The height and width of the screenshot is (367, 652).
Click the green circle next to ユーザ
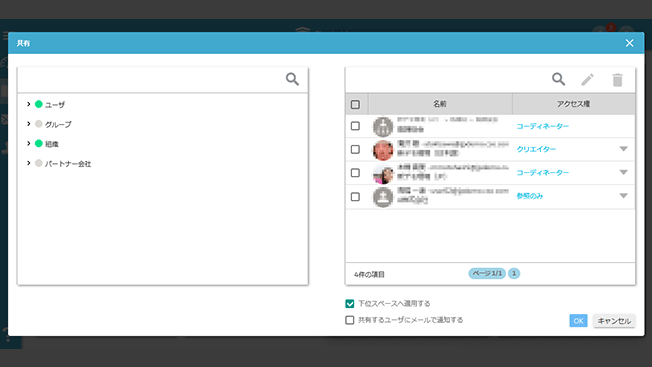tap(39, 104)
